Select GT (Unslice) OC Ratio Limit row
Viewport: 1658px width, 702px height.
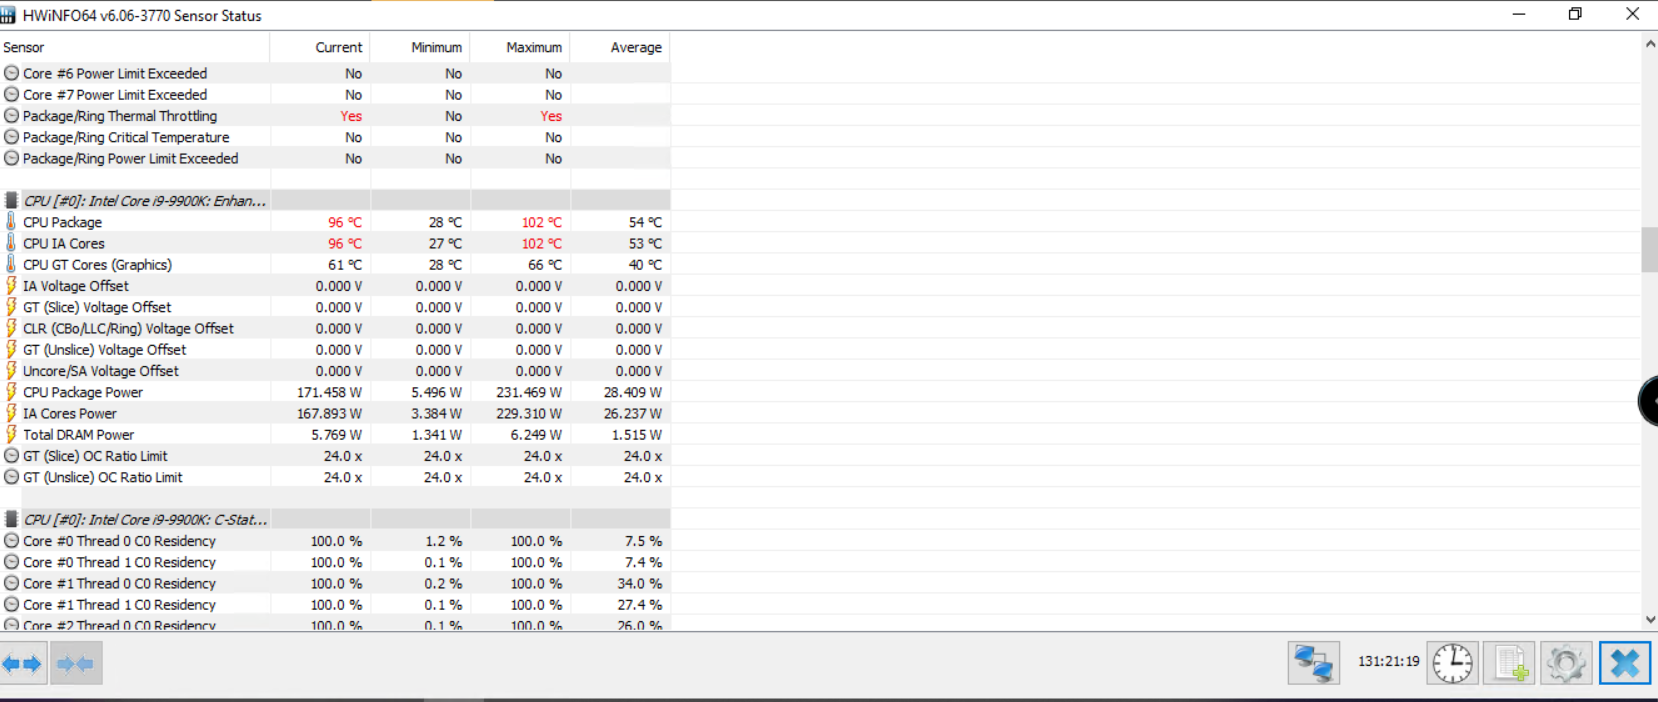click(x=335, y=477)
